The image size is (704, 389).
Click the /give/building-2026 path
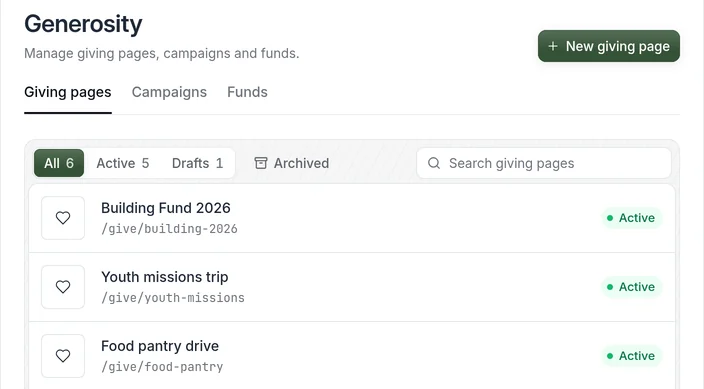coord(169,229)
